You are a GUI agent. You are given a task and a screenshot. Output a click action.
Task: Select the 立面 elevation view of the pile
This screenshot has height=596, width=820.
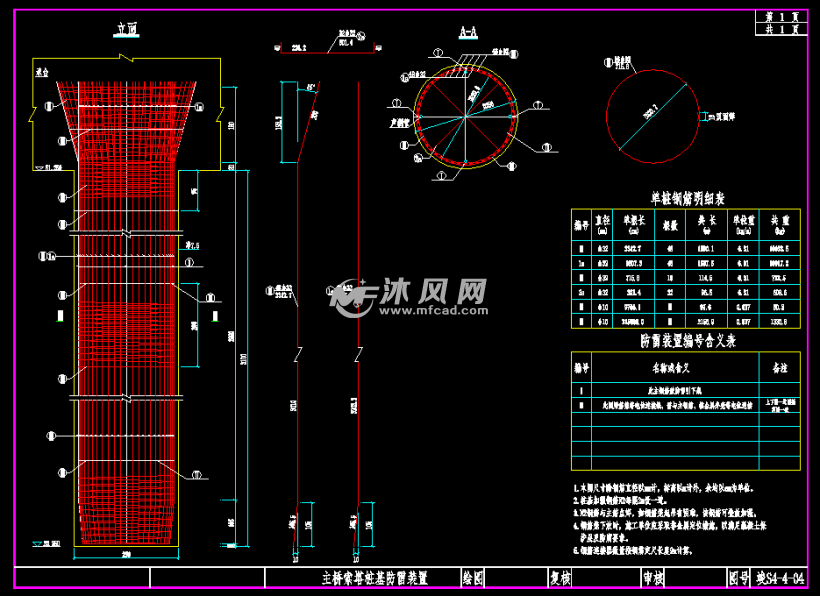(130, 300)
